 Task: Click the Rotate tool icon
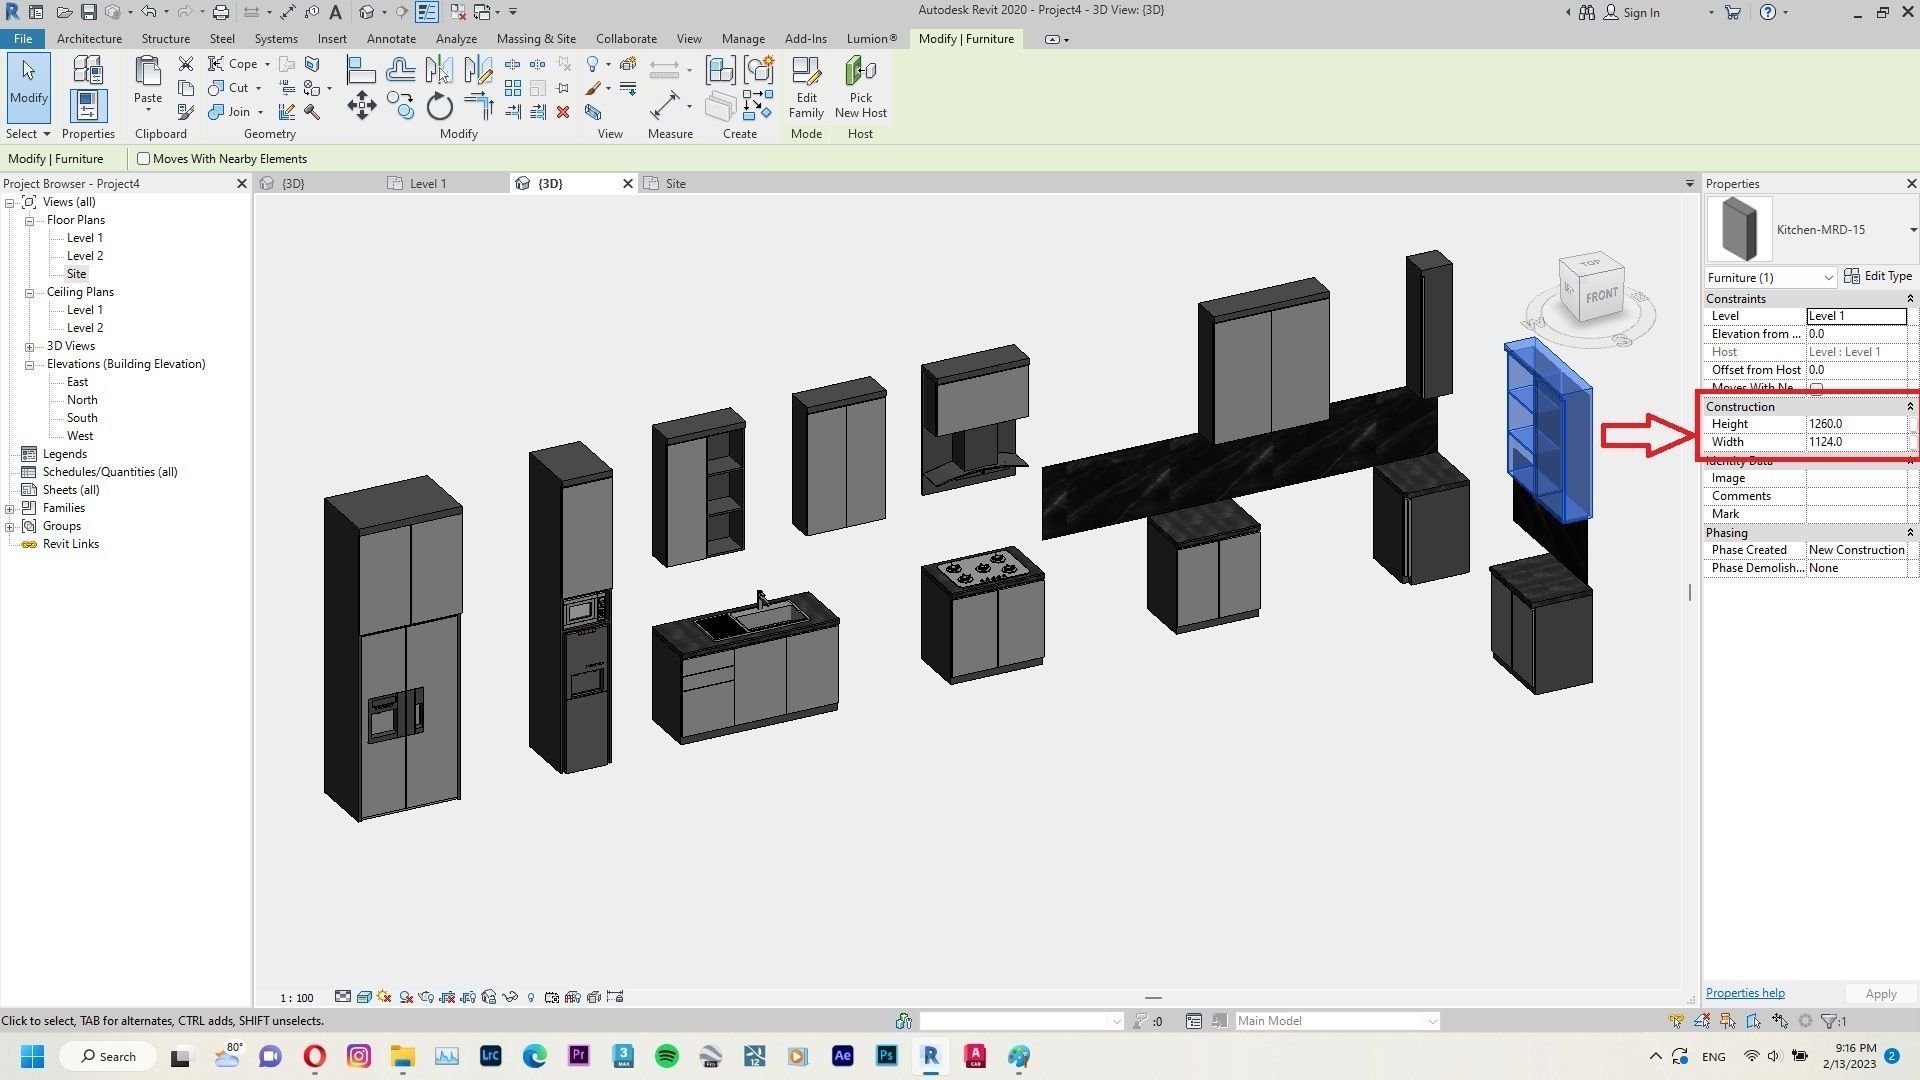click(x=439, y=106)
